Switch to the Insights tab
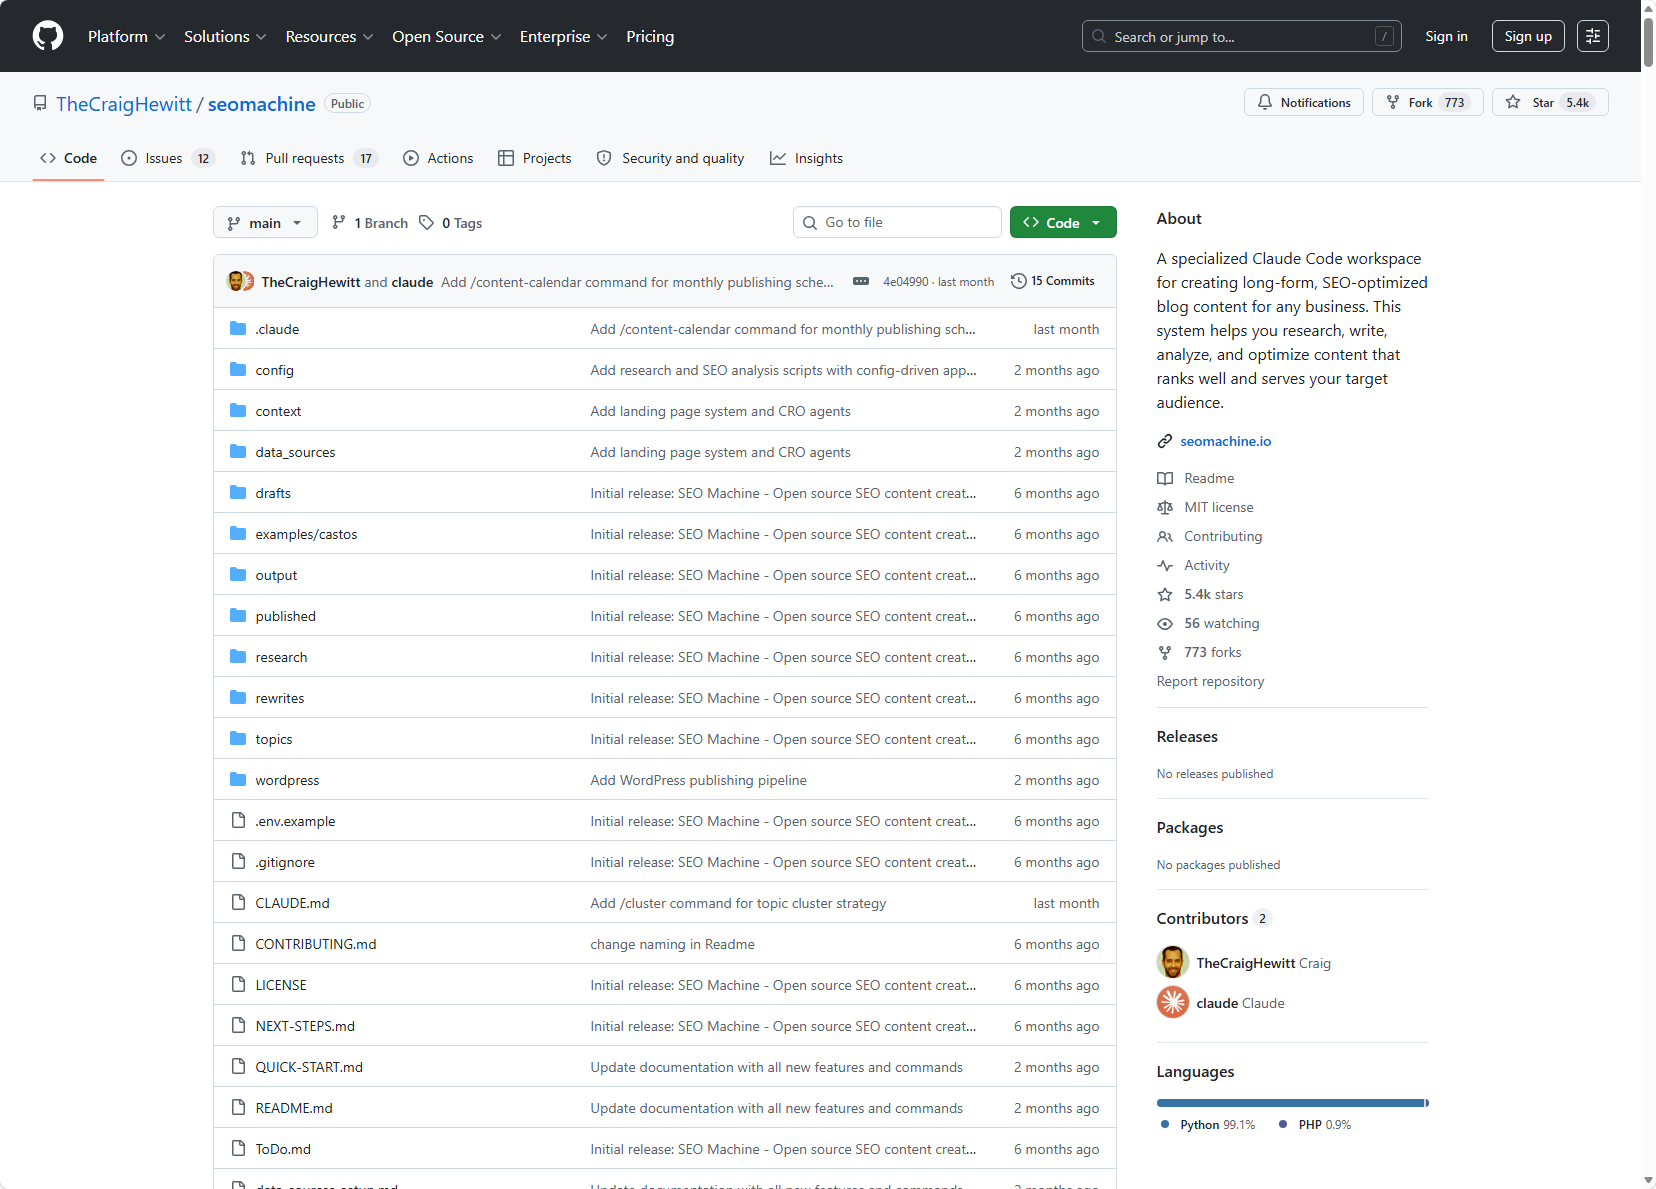 (806, 158)
